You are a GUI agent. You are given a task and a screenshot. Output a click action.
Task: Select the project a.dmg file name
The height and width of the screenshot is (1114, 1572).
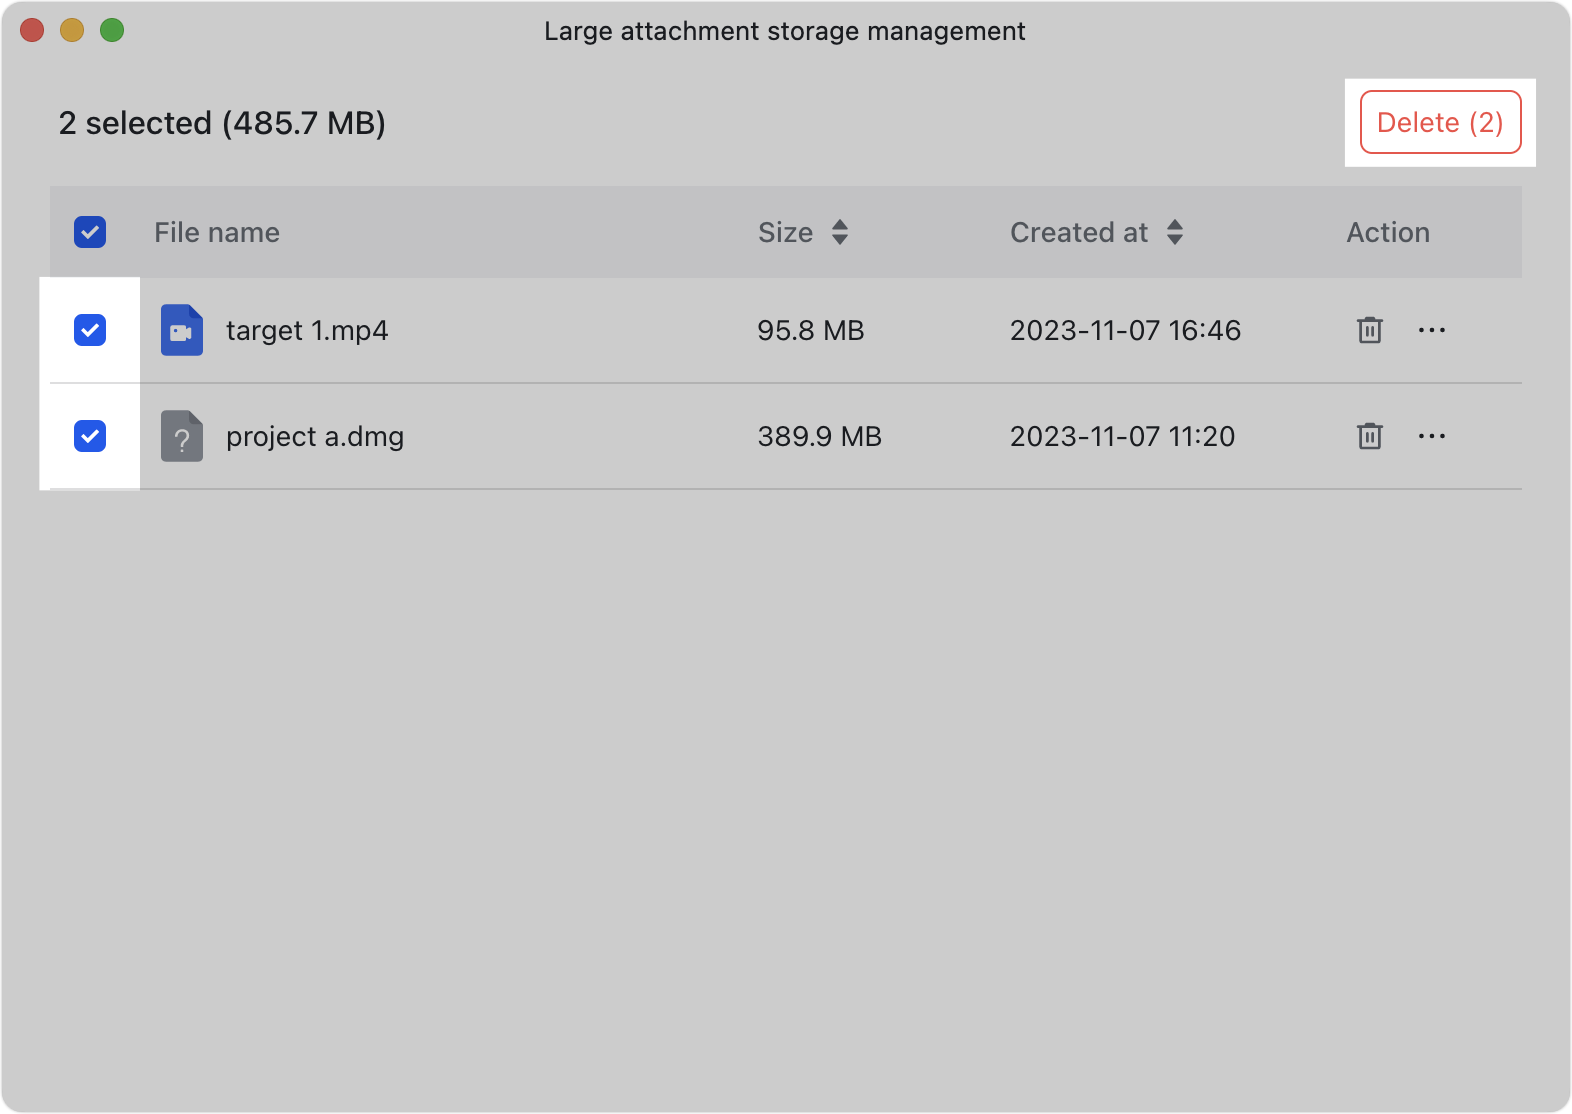315,437
